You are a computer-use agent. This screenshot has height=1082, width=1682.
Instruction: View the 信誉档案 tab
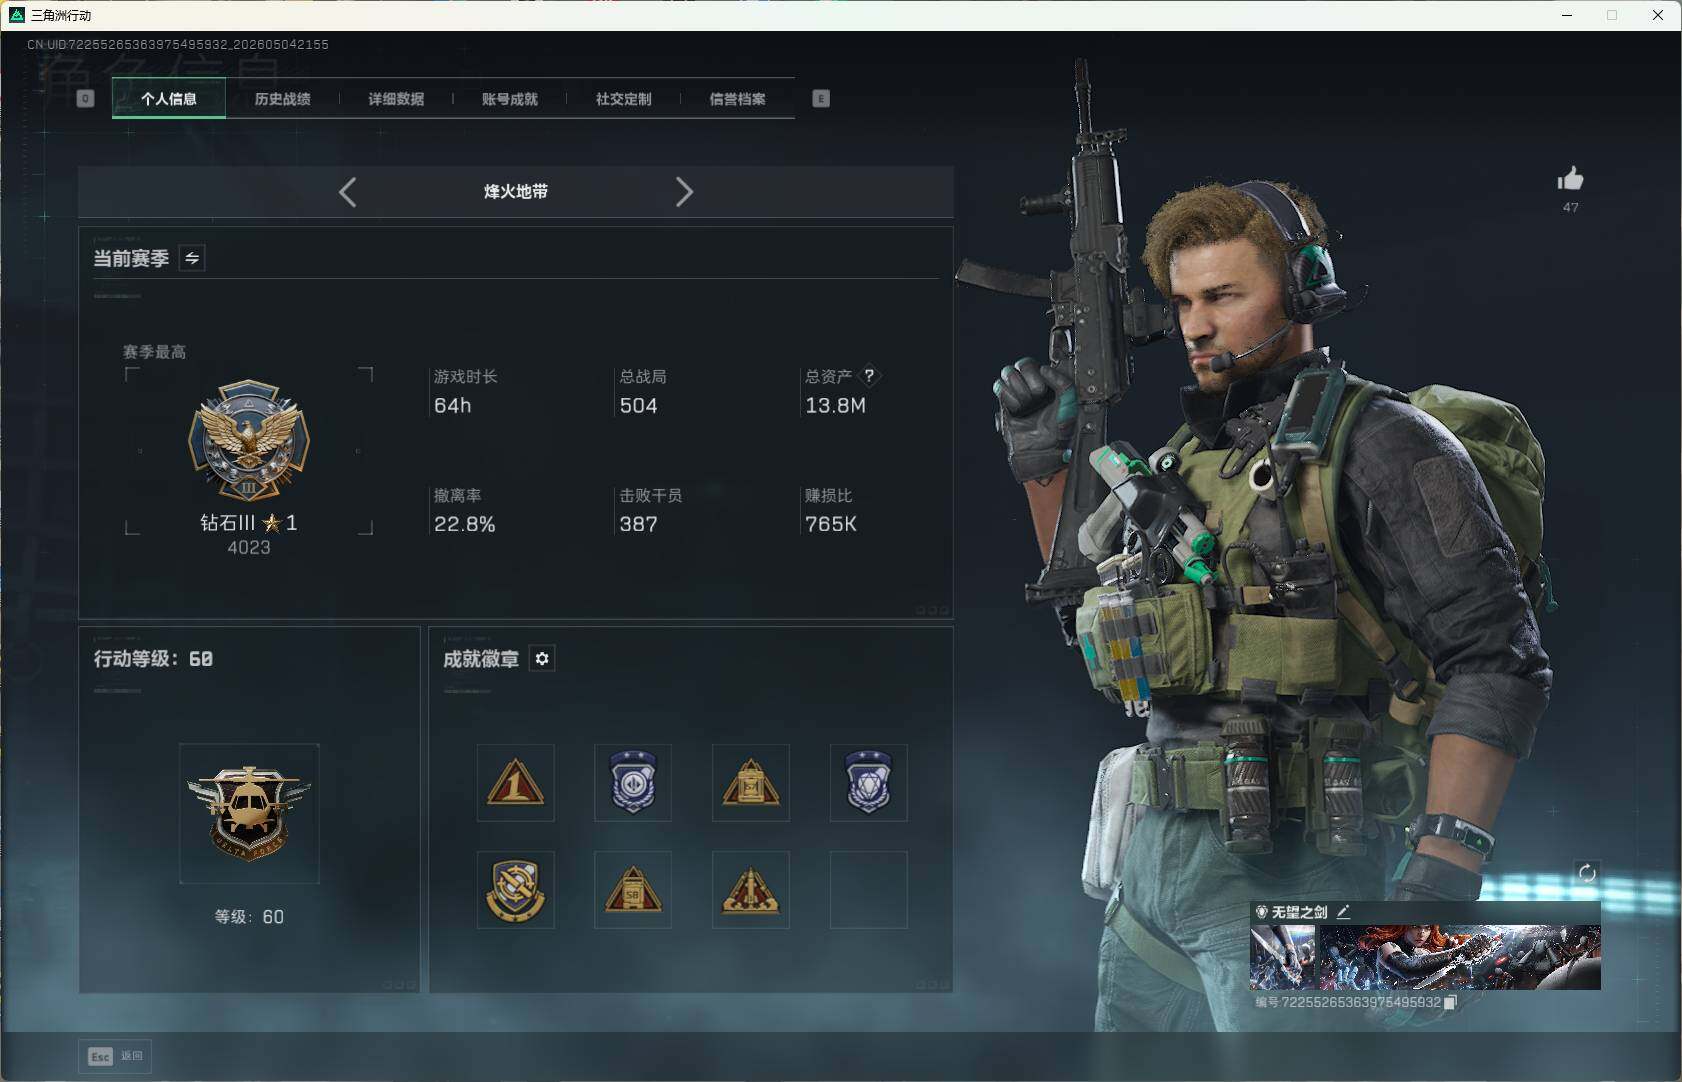pyautogui.click(x=737, y=98)
